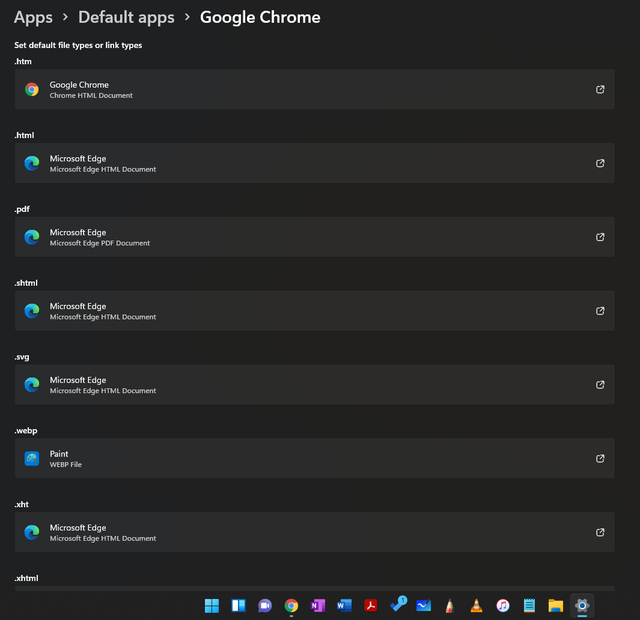Open the app chooser arrow for .svg

600,384
